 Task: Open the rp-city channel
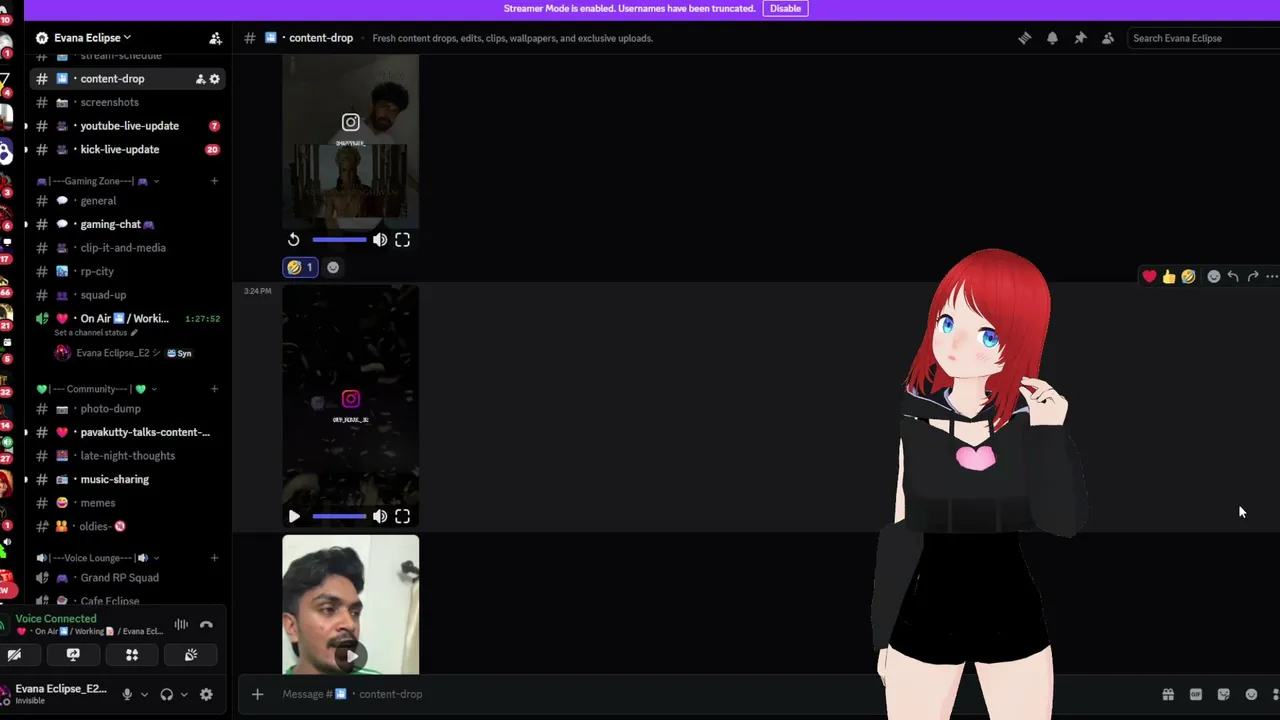tap(97, 271)
